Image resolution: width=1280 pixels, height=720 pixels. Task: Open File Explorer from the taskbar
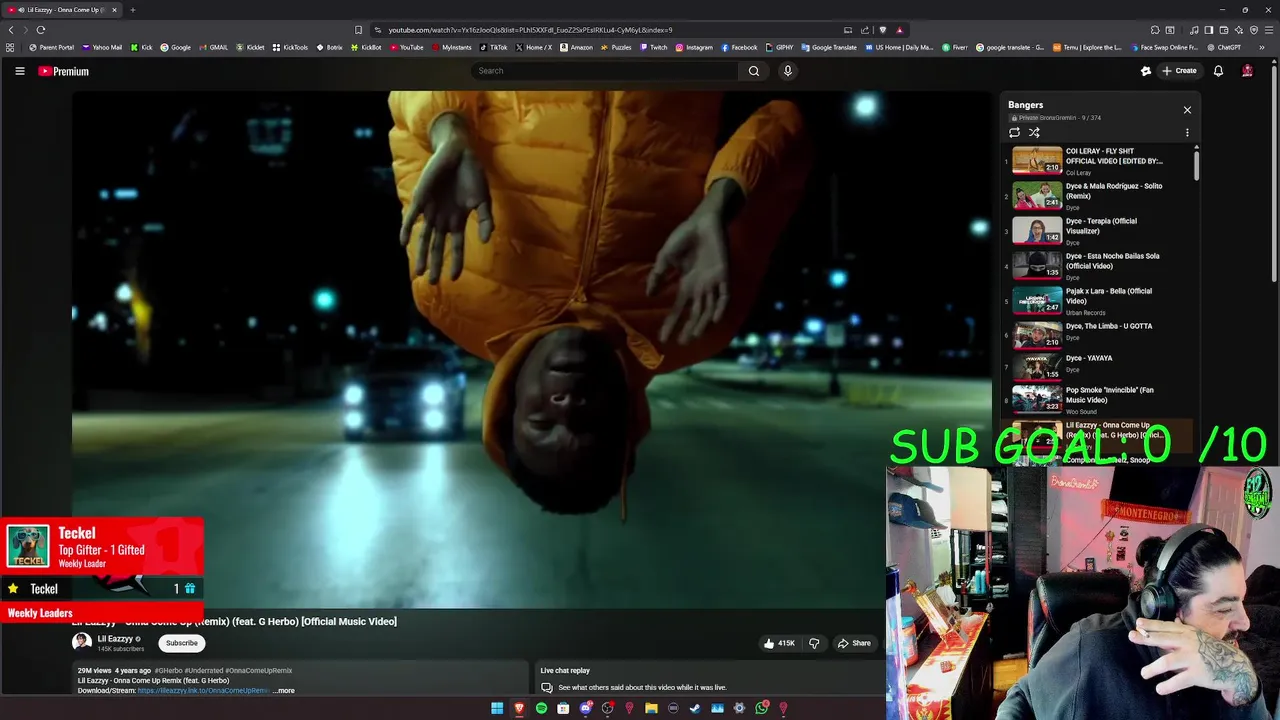tap(651, 709)
